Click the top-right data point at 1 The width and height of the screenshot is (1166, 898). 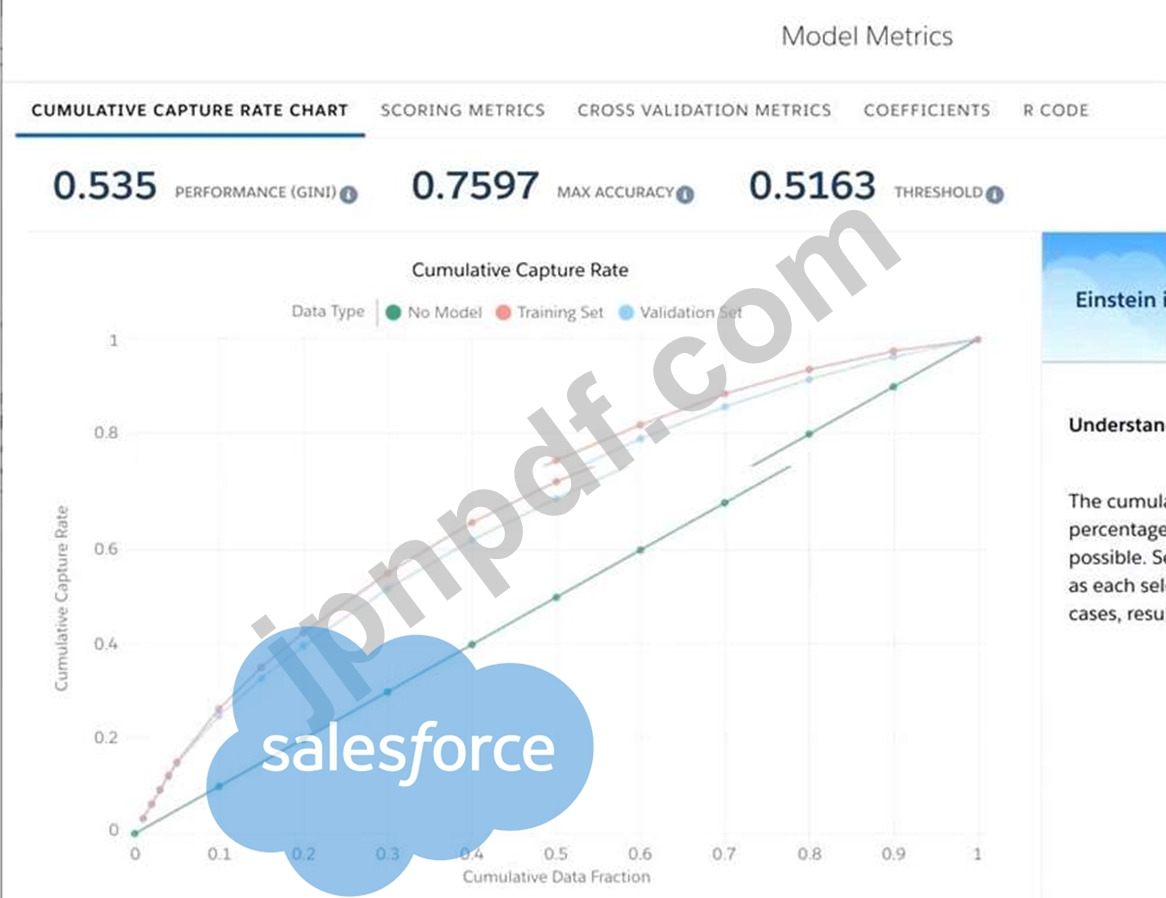pyautogui.click(x=977, y=340)
